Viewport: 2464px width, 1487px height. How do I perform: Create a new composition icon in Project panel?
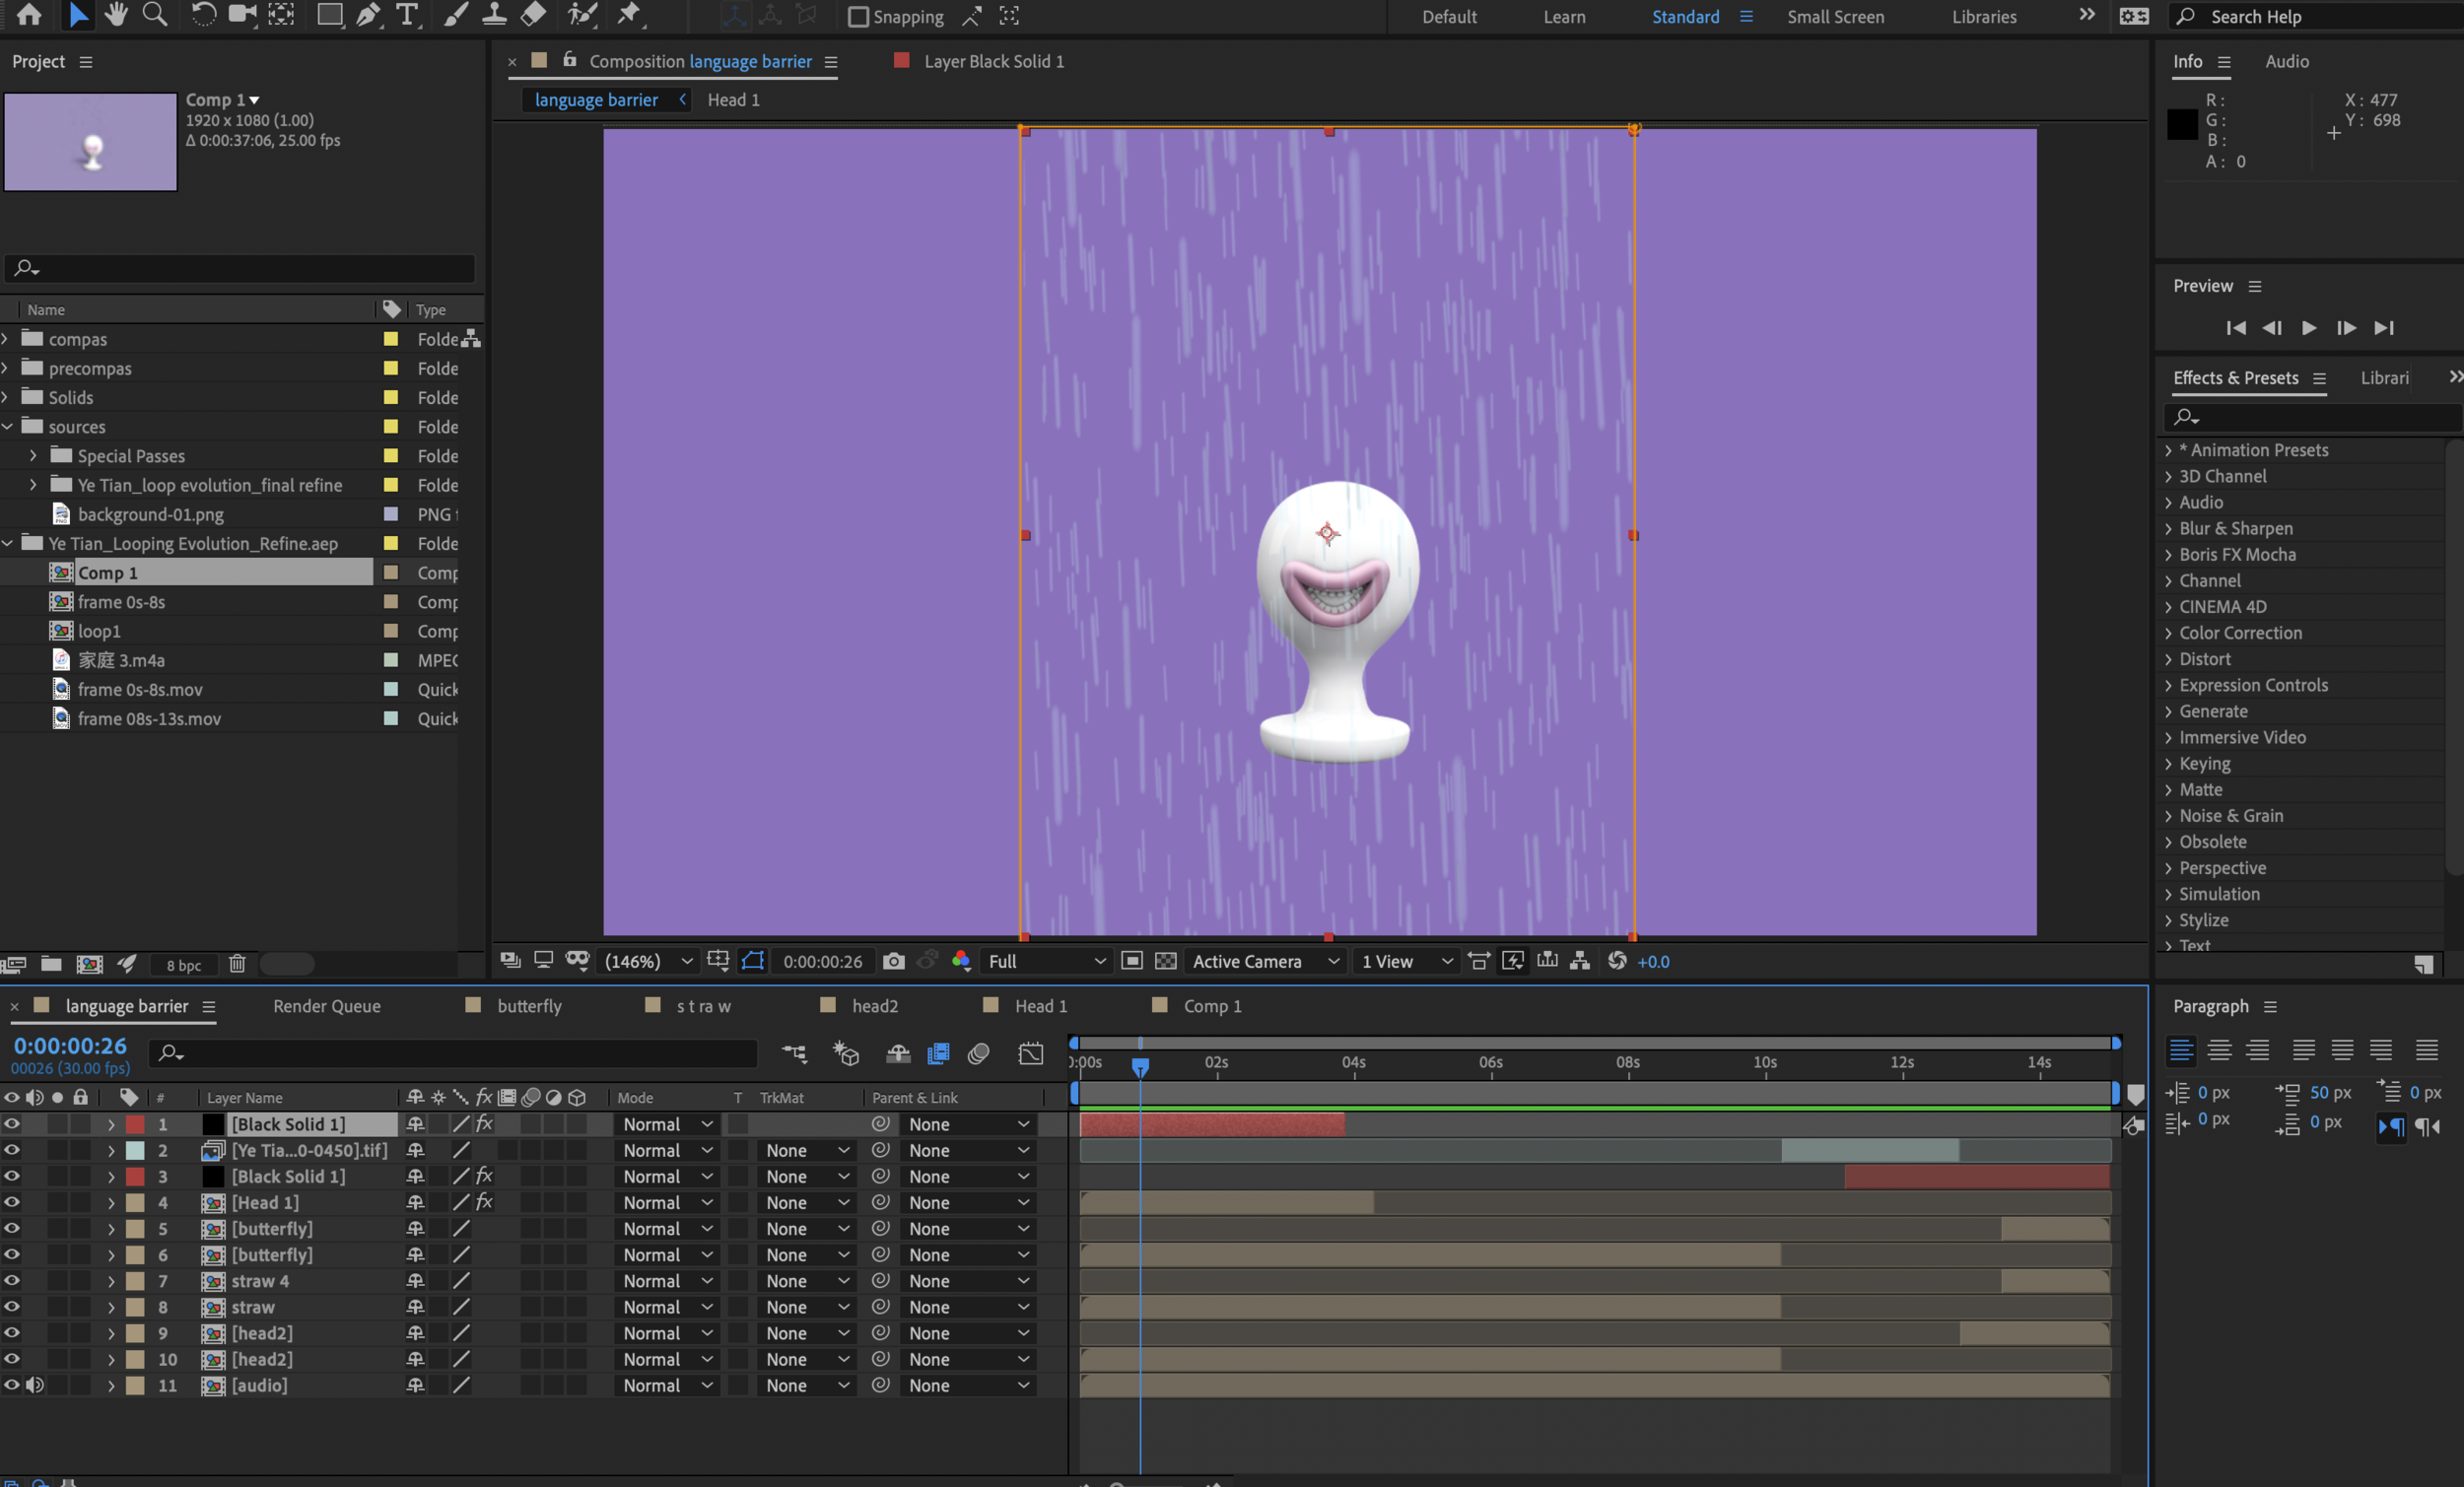click(90, 964)
